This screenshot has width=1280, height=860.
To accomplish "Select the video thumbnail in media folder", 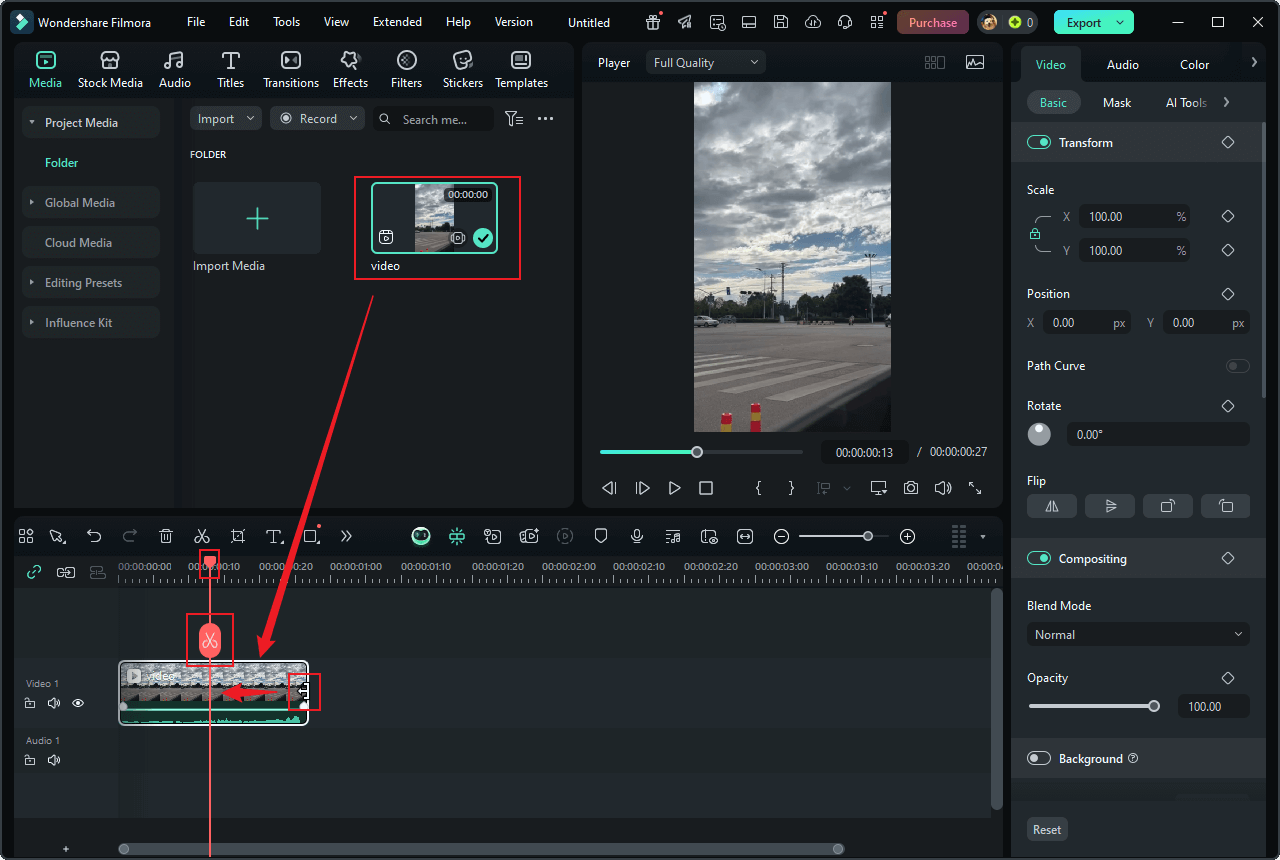I will pyautogui.click(x=434, y=218).
